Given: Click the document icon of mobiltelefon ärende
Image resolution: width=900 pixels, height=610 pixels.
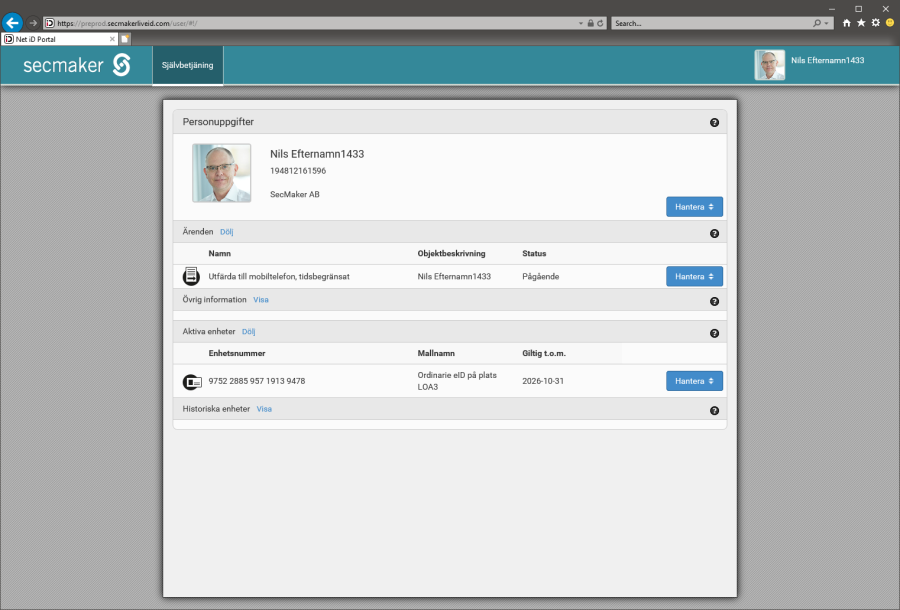Looking at the screenshot, I should click(x=191, y=276).
